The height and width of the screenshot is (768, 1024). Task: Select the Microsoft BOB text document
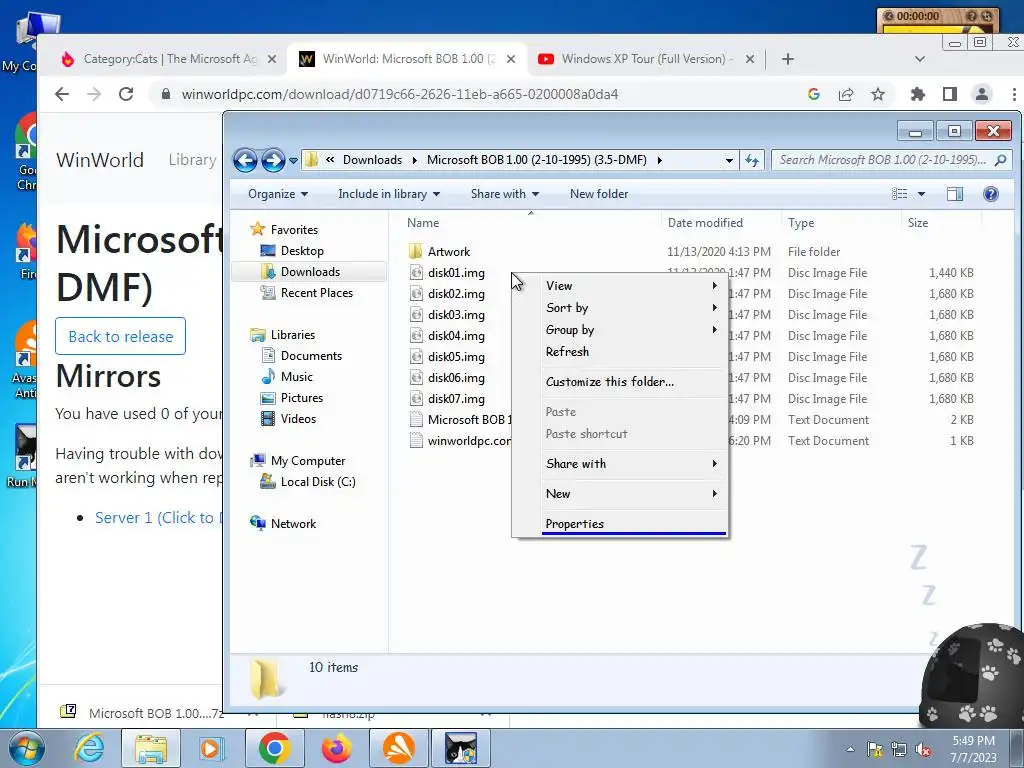click(x=460, y=419)
